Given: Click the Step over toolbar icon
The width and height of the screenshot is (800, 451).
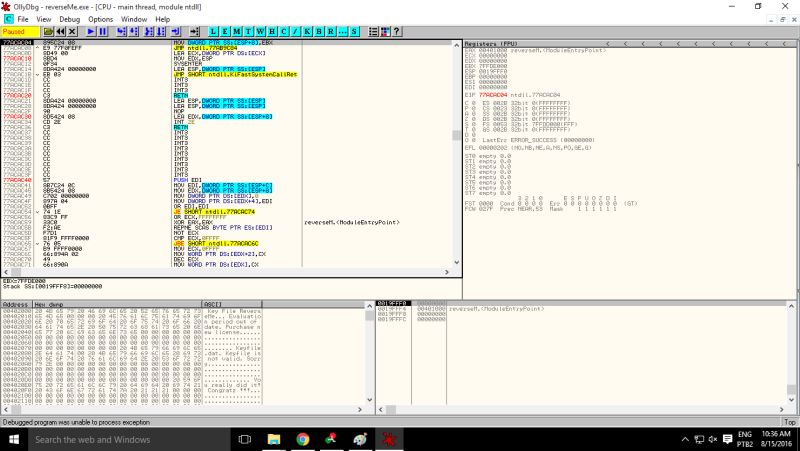Looking at the screenshot, I should click(x=134, y=32).
